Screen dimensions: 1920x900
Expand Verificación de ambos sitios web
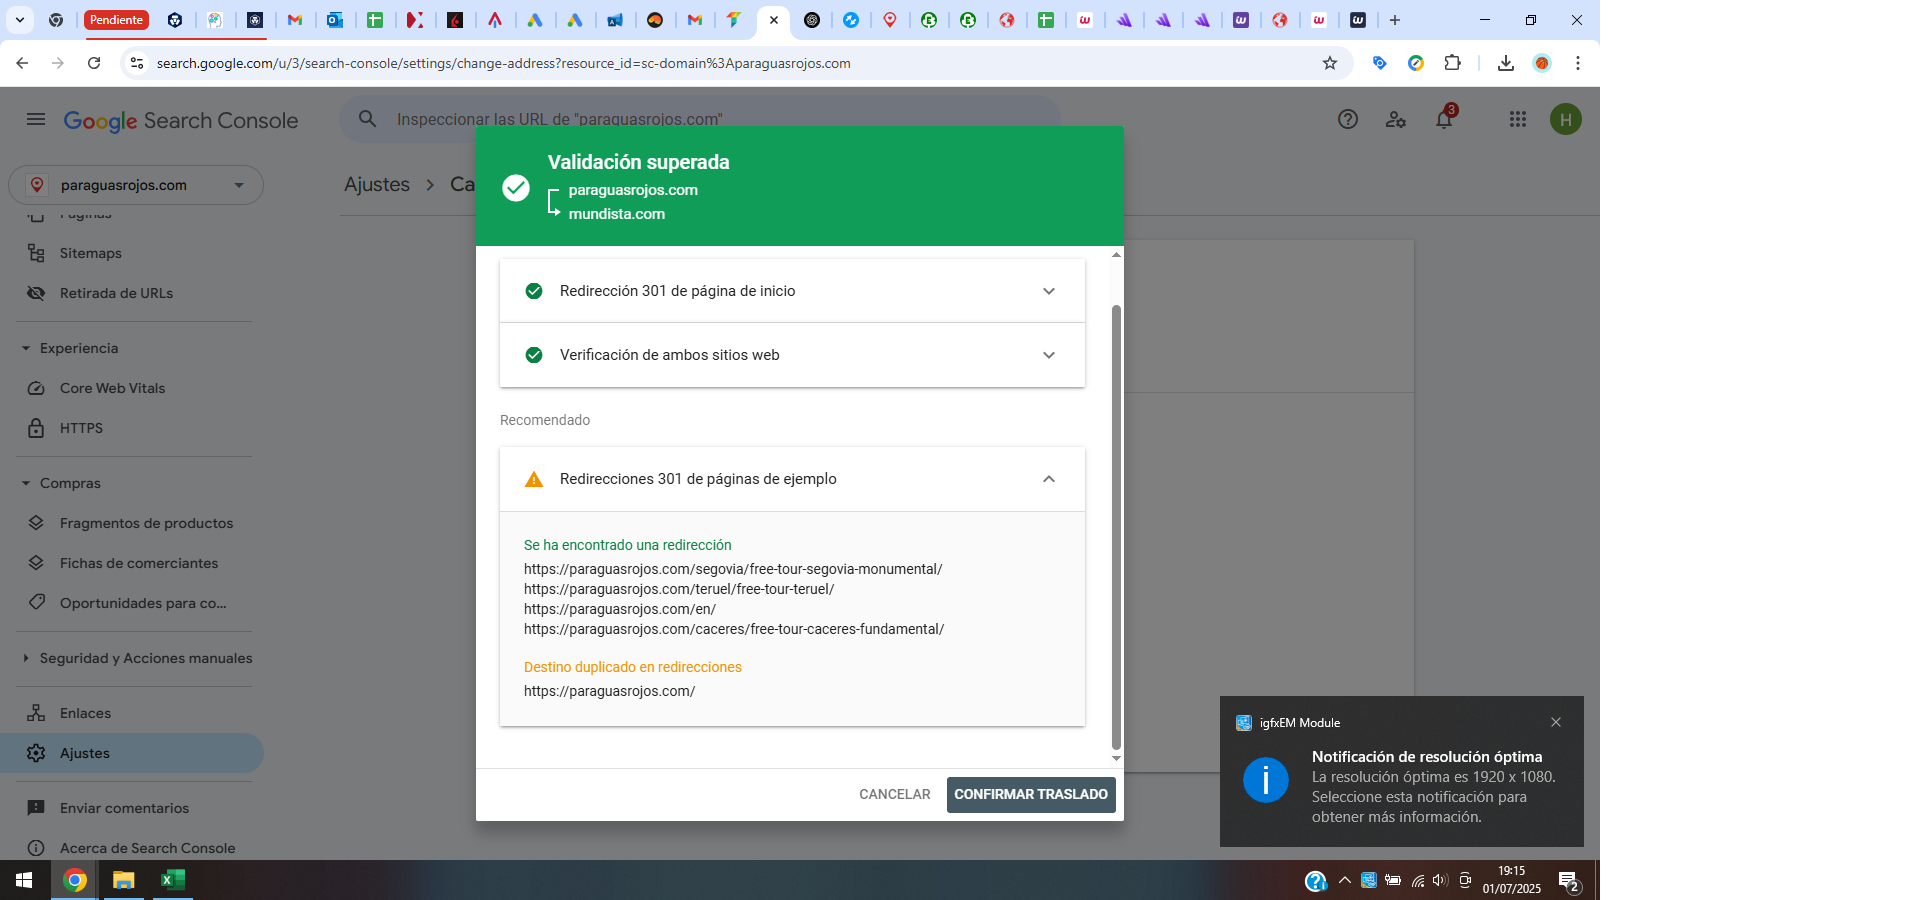coord(792,355)
